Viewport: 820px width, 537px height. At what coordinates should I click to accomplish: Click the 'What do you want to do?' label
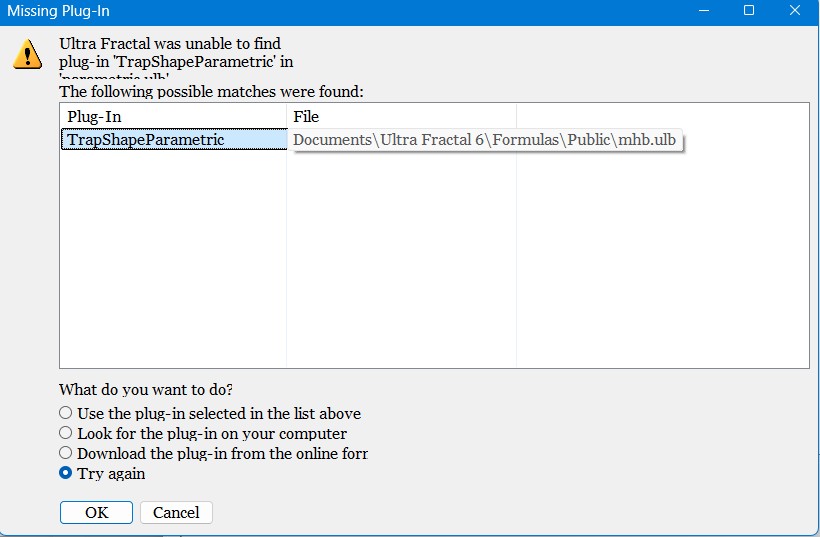pos(146,390)
